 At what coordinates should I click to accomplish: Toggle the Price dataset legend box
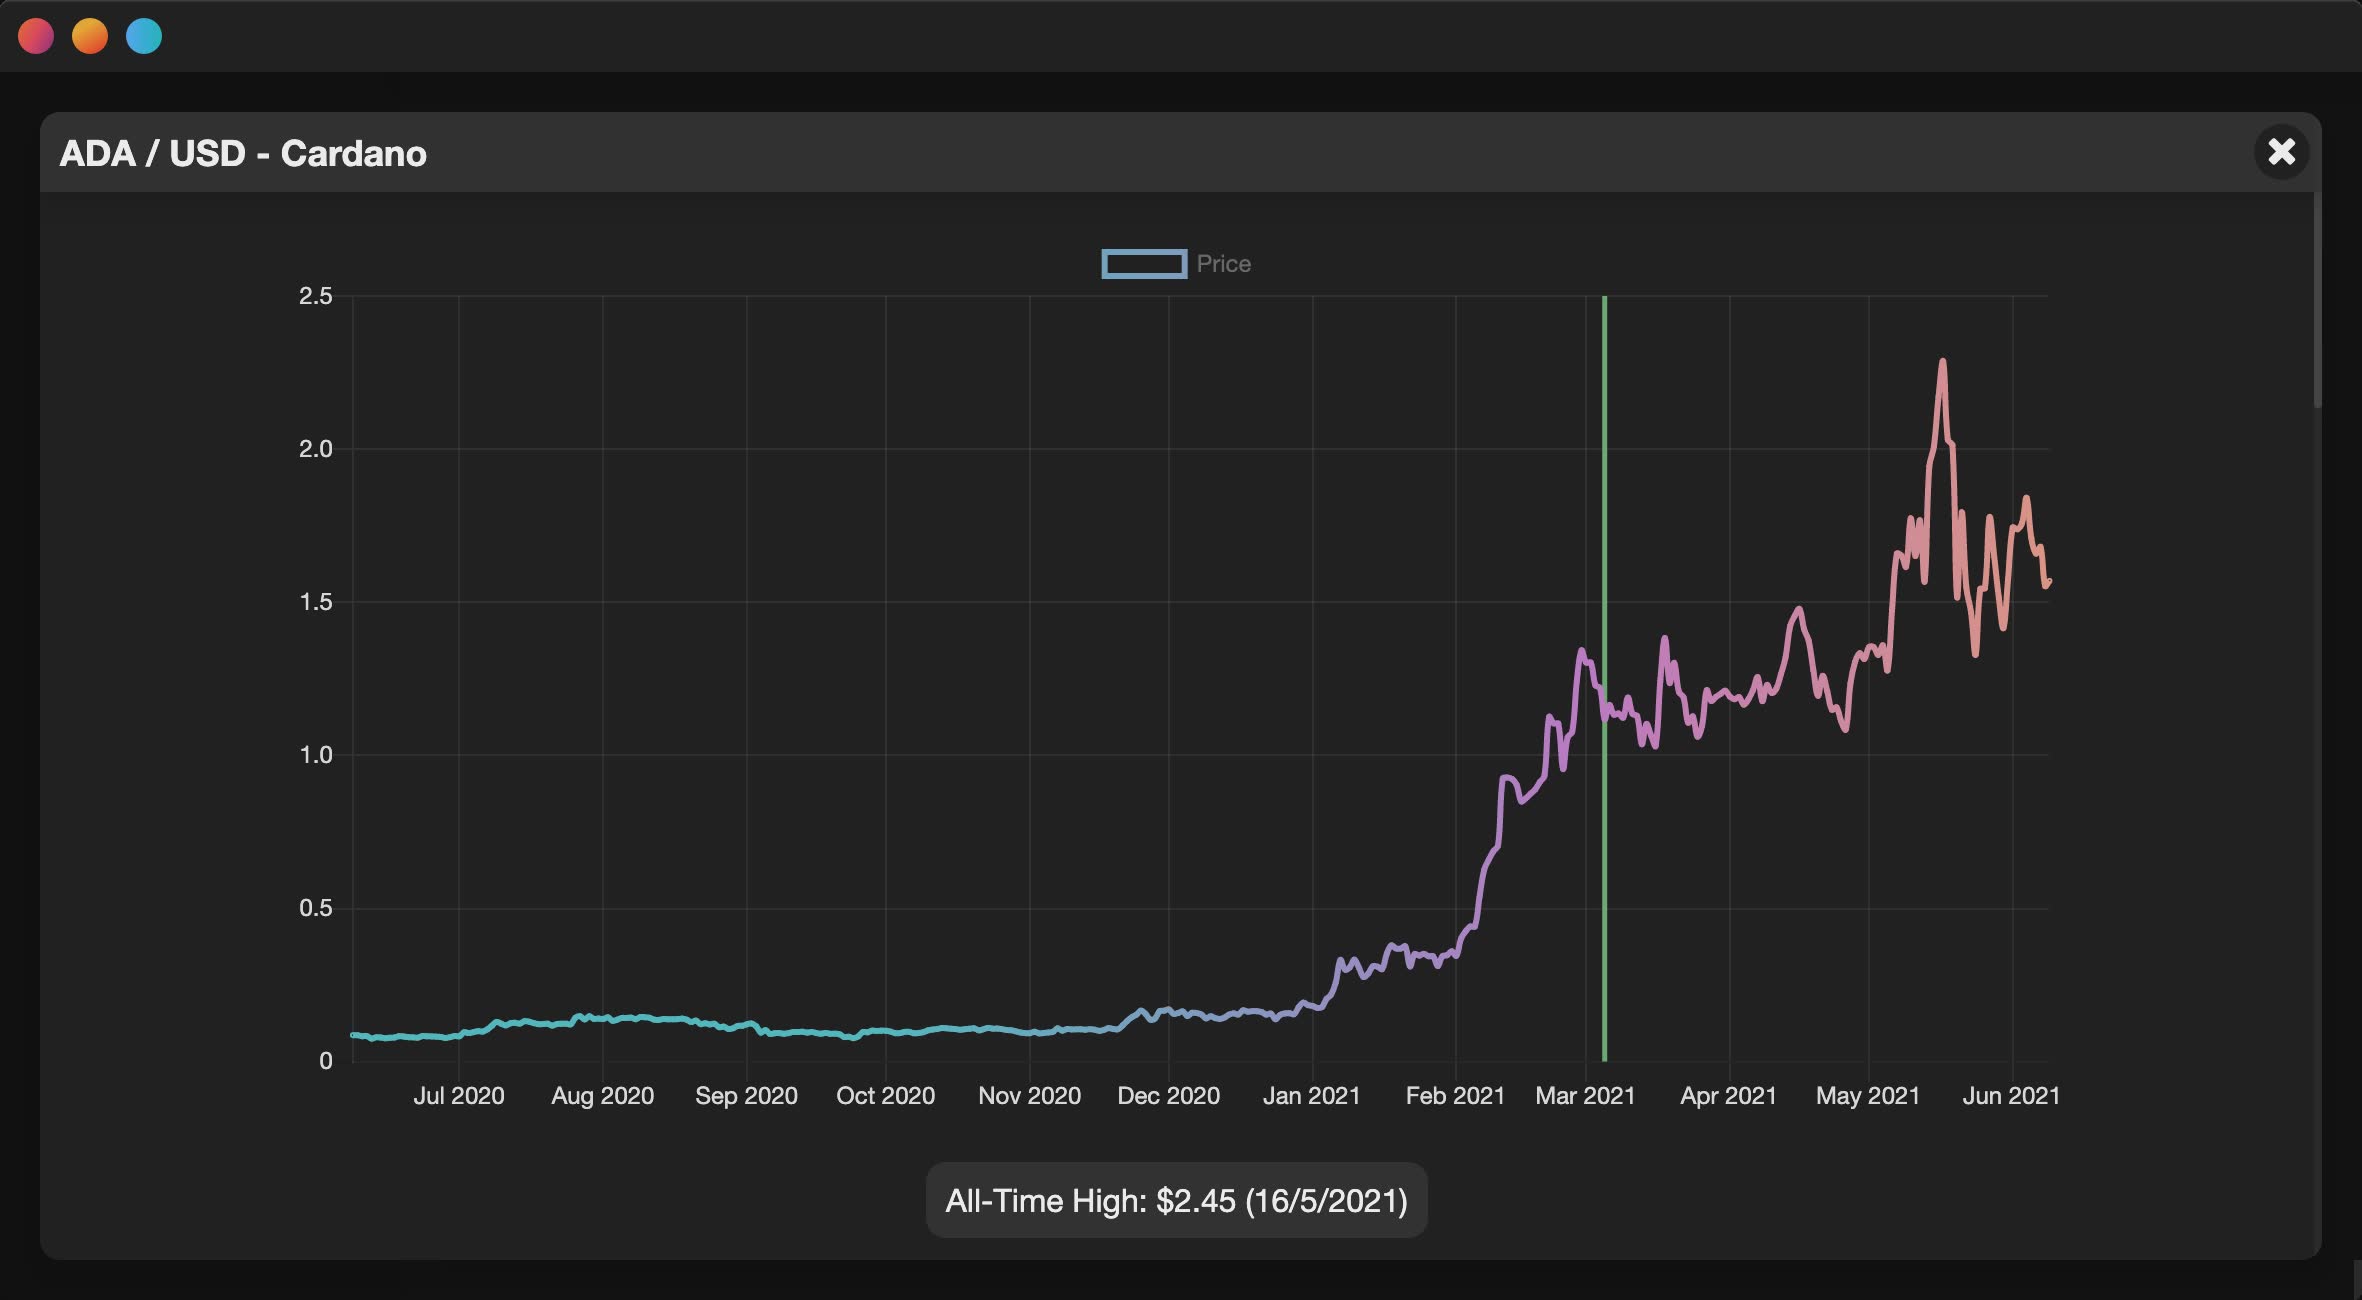click(x=1144, y=264)
